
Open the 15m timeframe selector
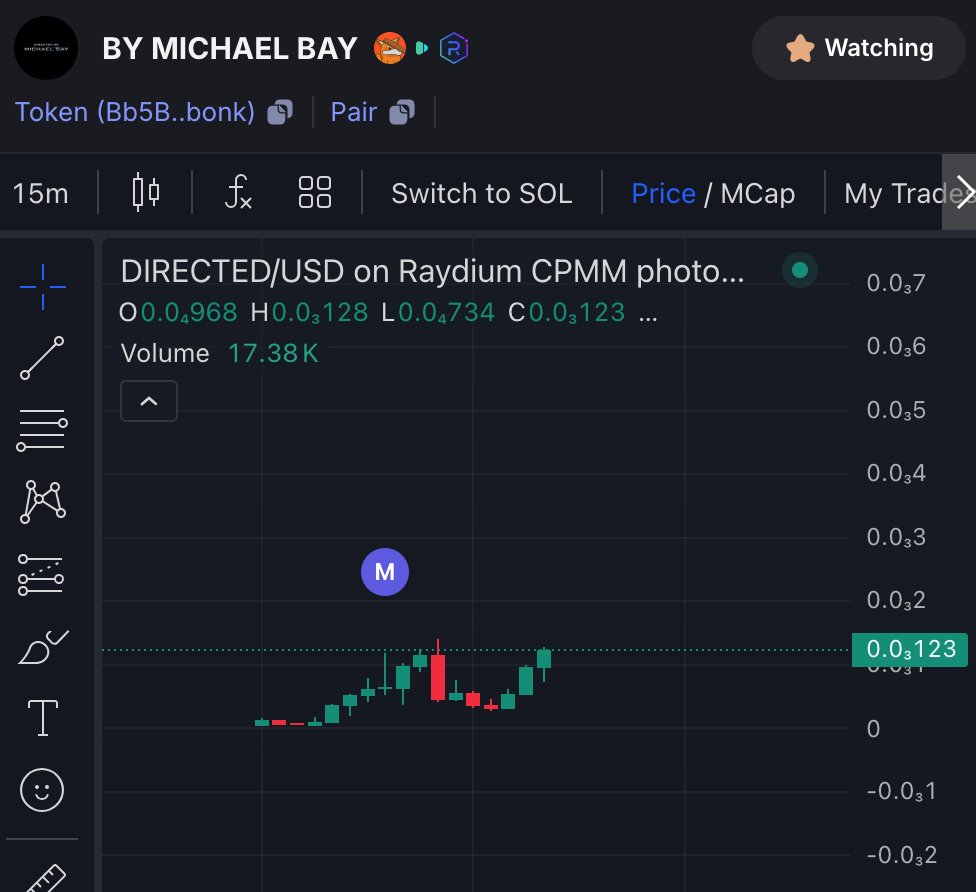click(40, 194)
